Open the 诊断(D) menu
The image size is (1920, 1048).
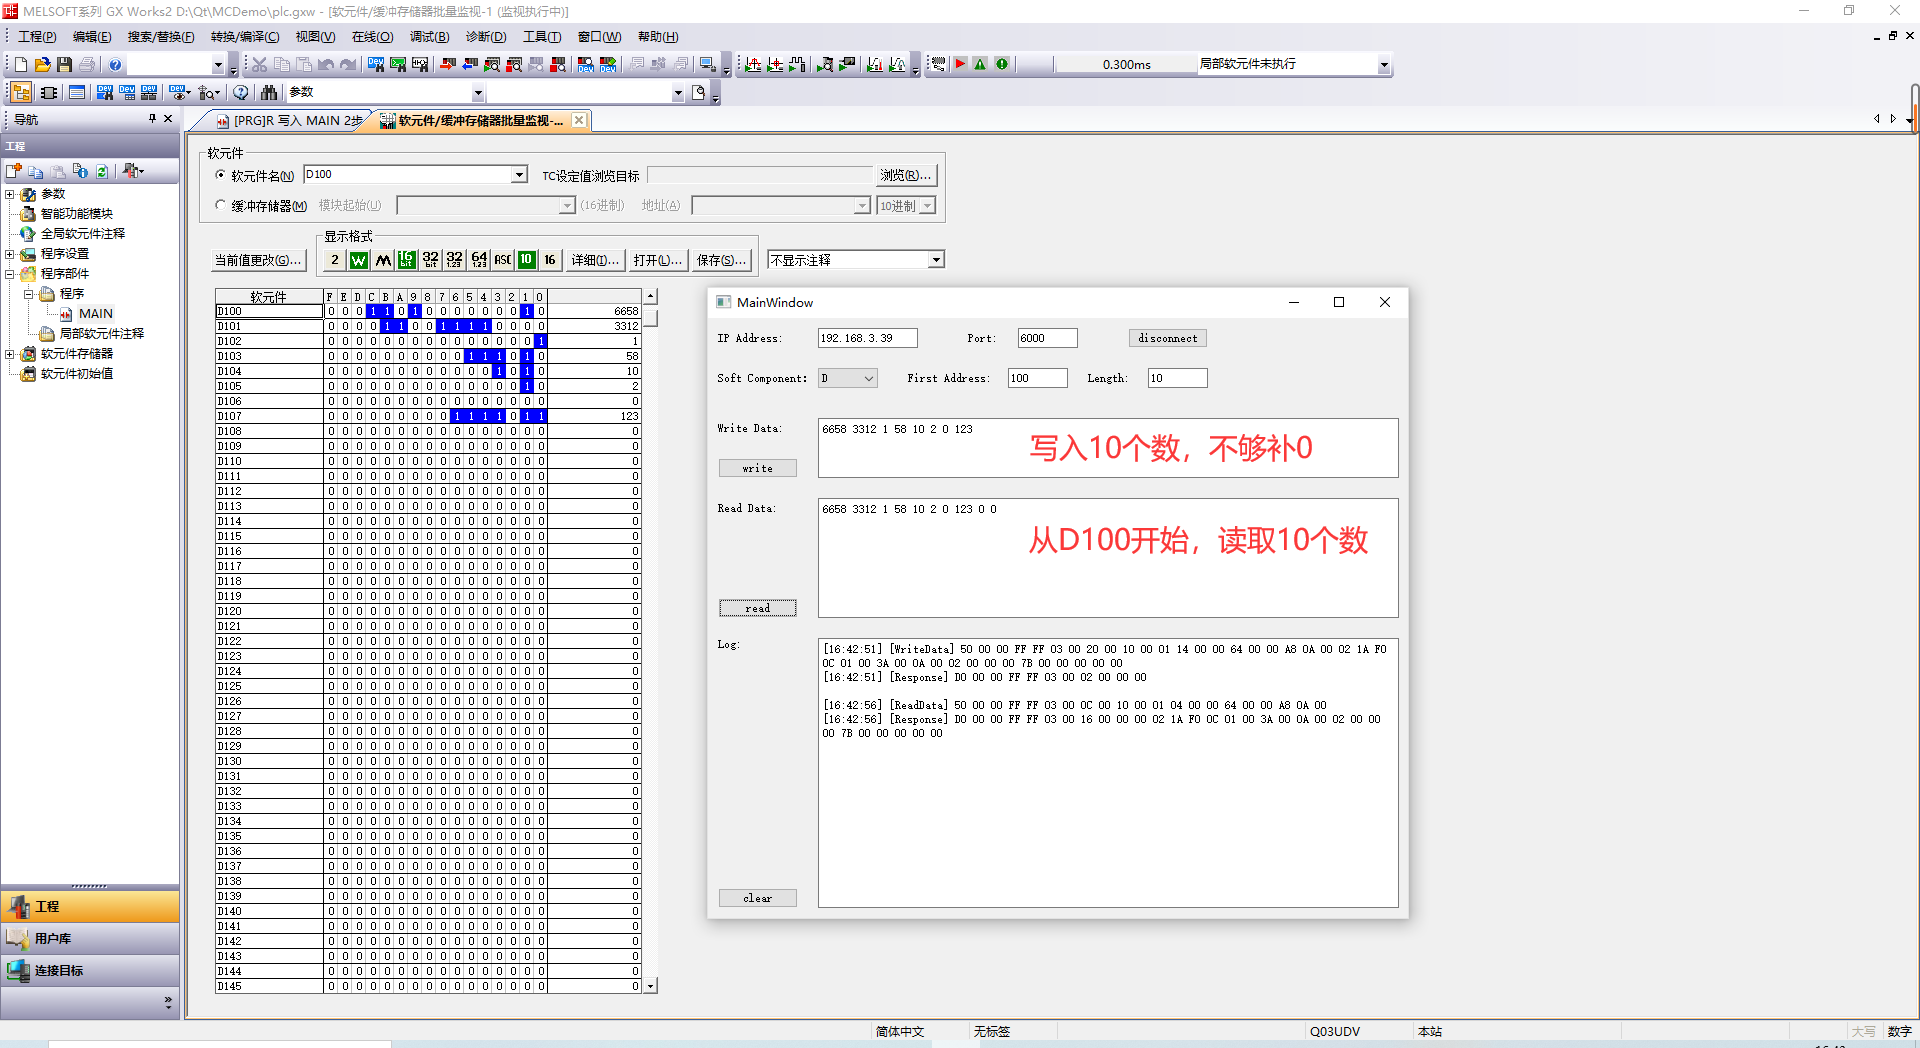tap(486, 37)
